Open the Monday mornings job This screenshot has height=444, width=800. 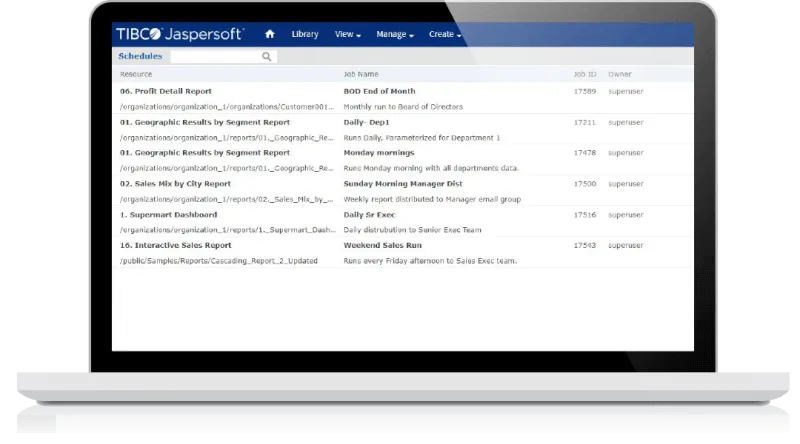coord(379,153)
